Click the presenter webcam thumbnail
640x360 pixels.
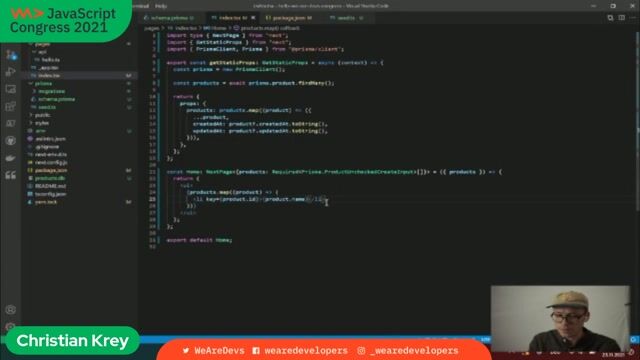coord(560,318)
